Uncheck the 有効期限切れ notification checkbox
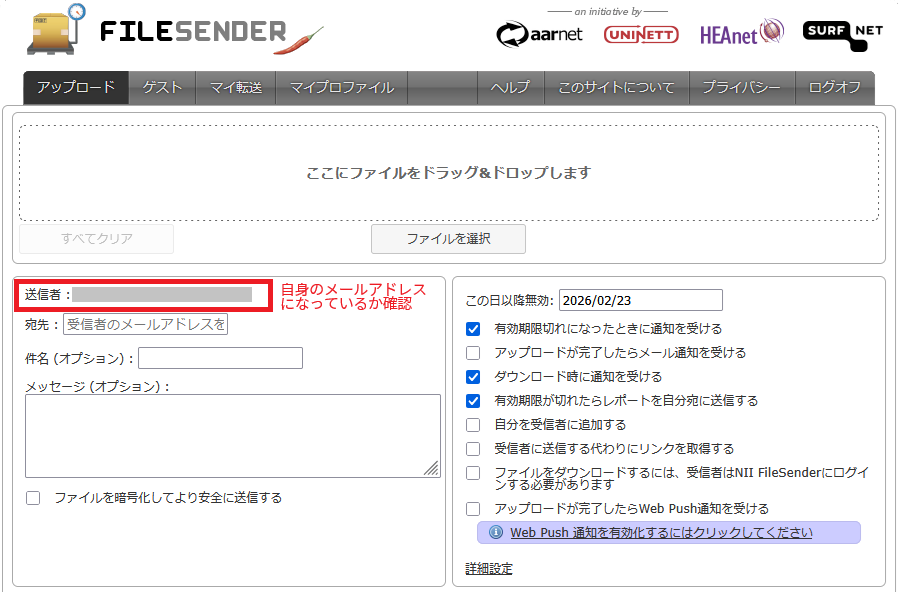The width and height of the screenshot is (898, 592). click(x=473, y=328)
